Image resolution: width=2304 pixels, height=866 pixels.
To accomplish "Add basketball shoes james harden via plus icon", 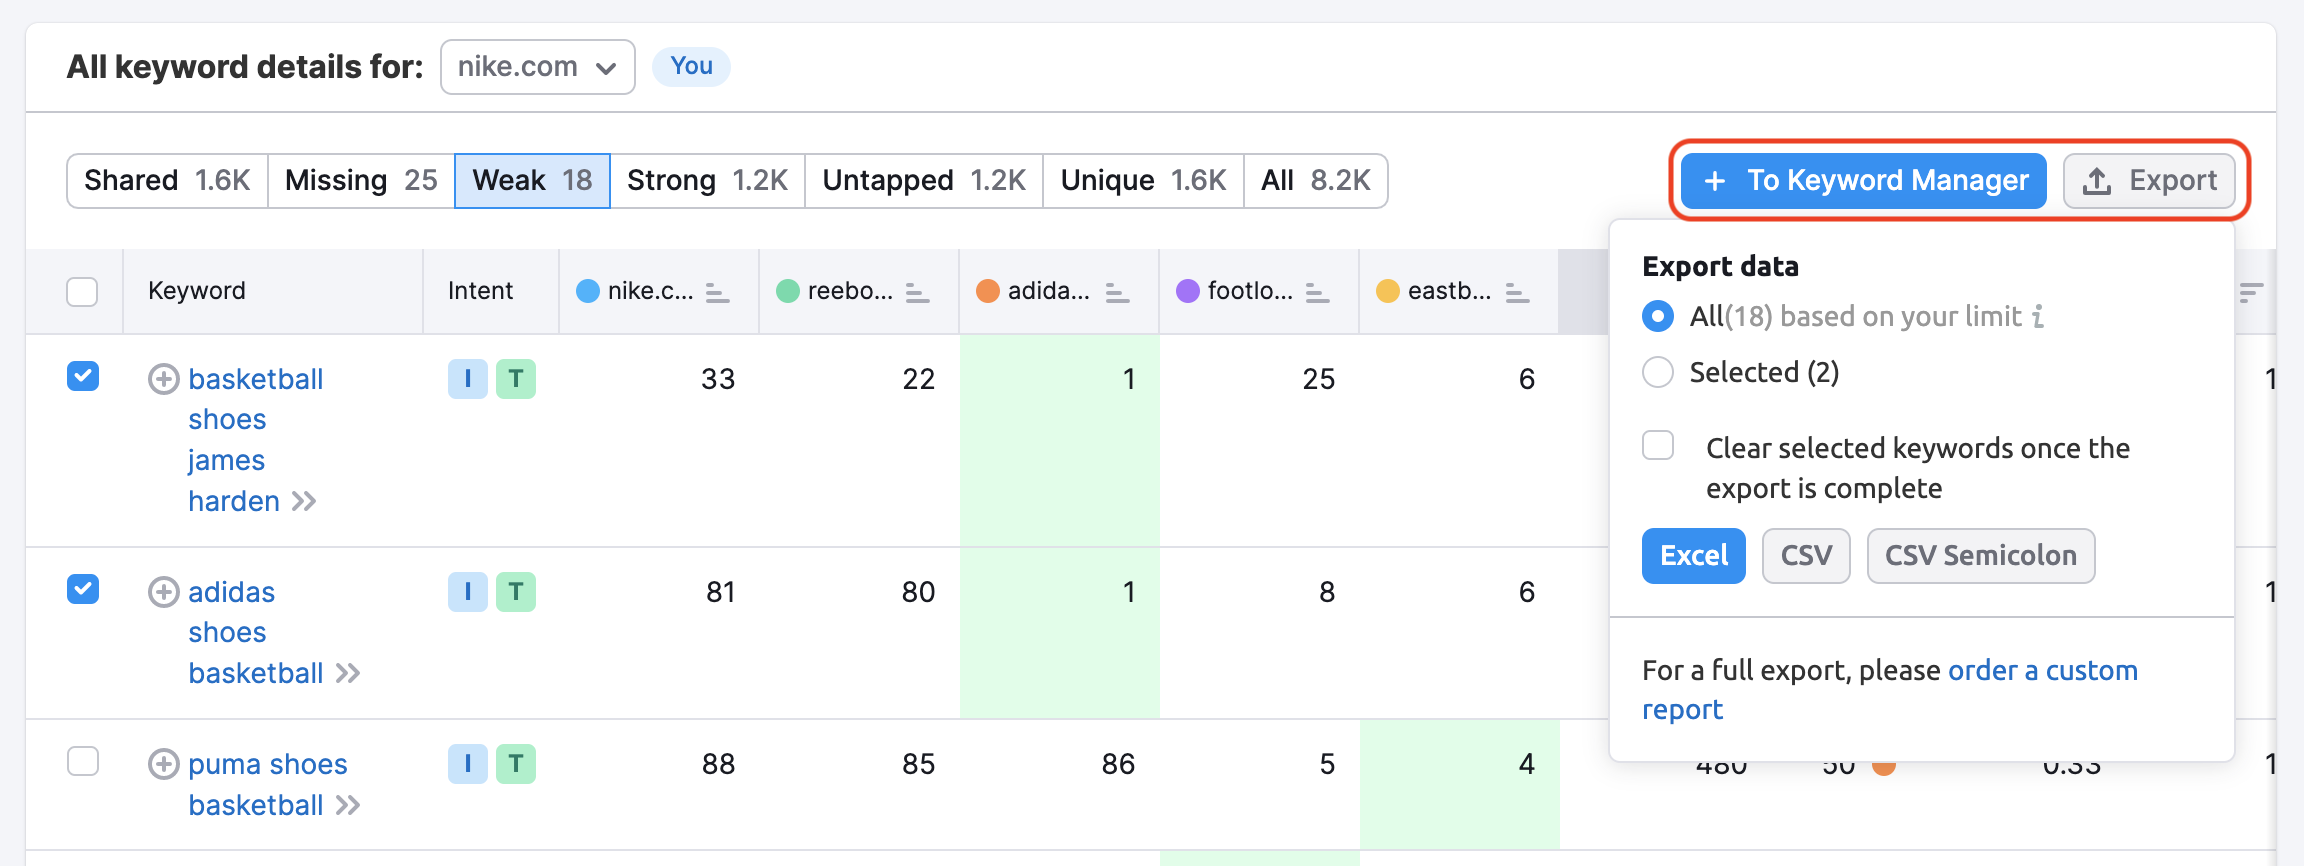I will (164, 380).
